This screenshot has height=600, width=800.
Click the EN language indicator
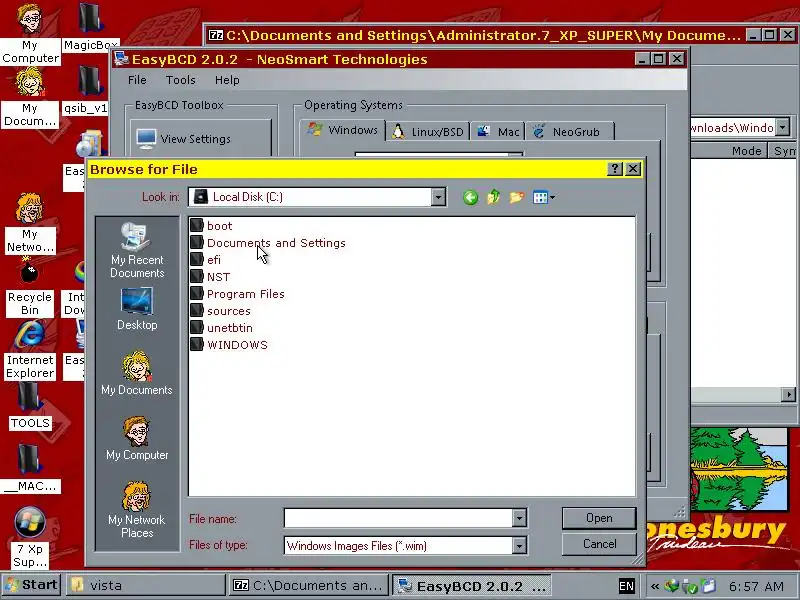point(626,586)
